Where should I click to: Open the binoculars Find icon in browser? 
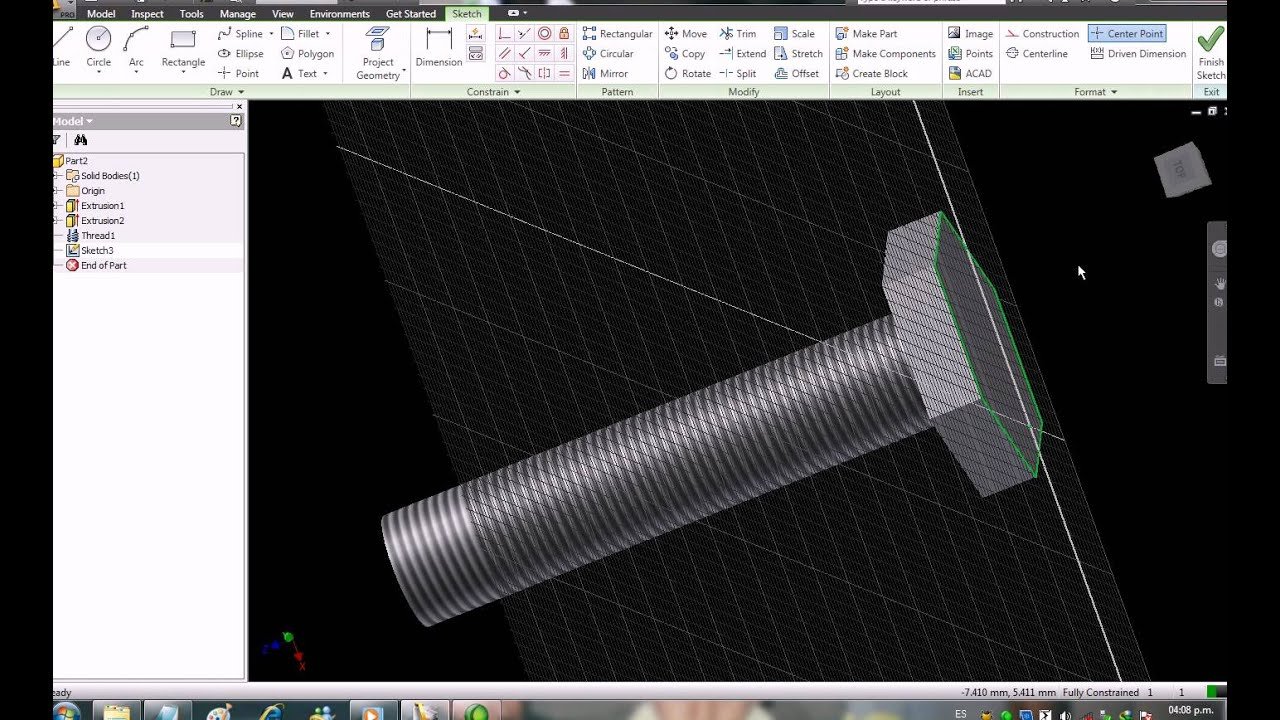[x=81, y=140]
